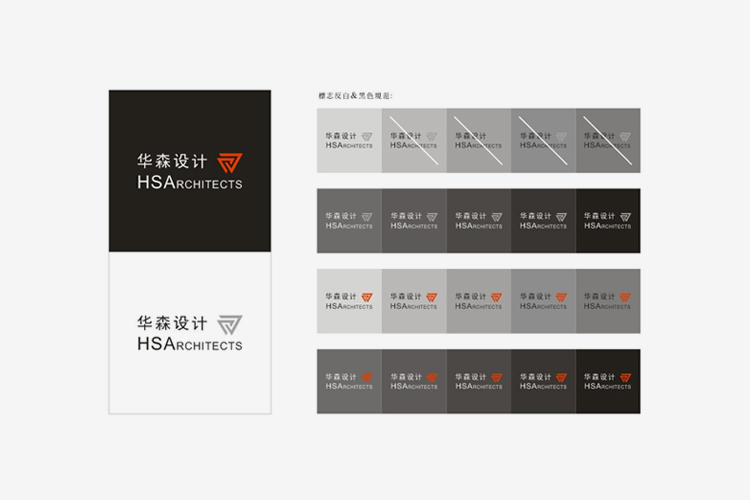This screenshot has width=750, height=500.
Task: Select lightest gray swatch with orange triangle logo
Action: pyautogui.click(x=349, y=301)
